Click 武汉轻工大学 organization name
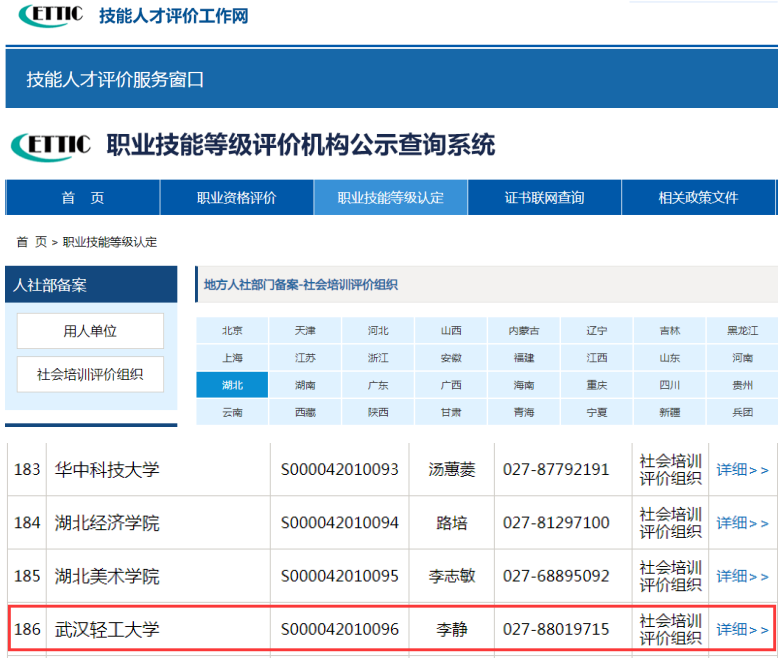Screen dimensions: 778x658 point(107,630)
